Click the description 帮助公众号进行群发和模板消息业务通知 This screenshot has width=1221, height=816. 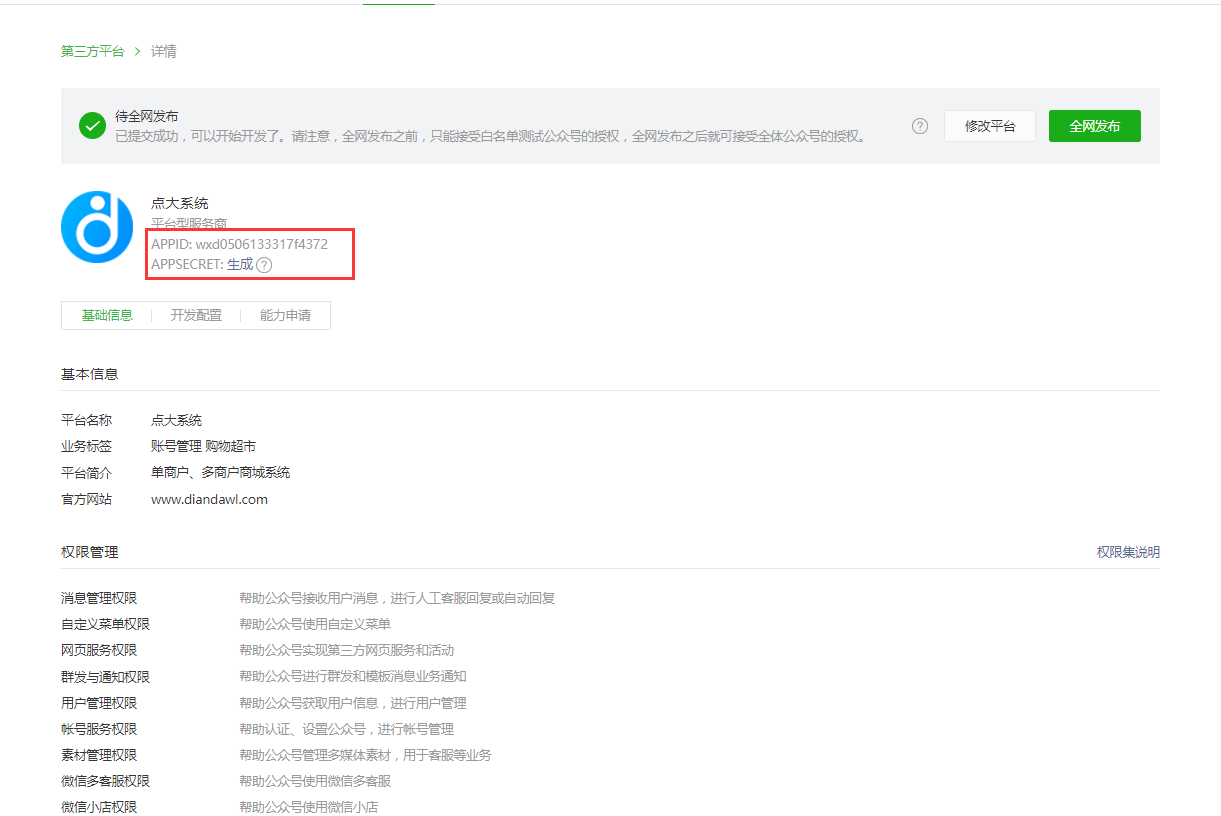(353, 677)
